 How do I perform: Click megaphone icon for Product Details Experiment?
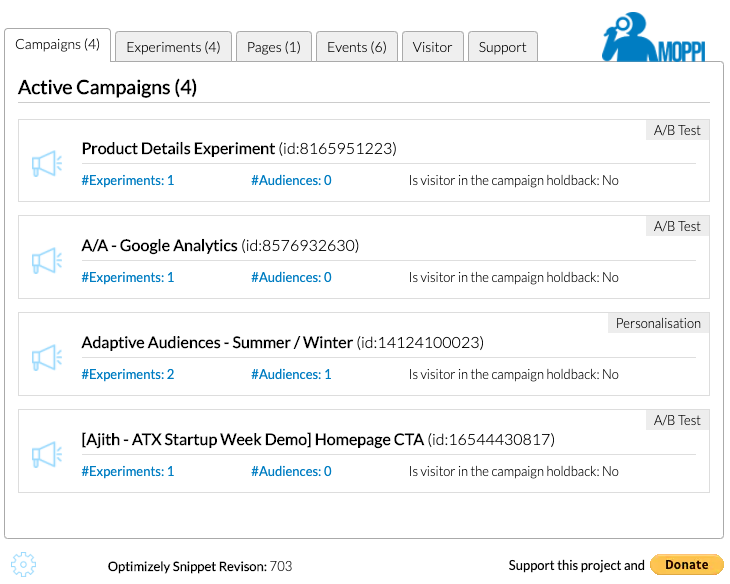pyautogui.click(x=47, y=163)
